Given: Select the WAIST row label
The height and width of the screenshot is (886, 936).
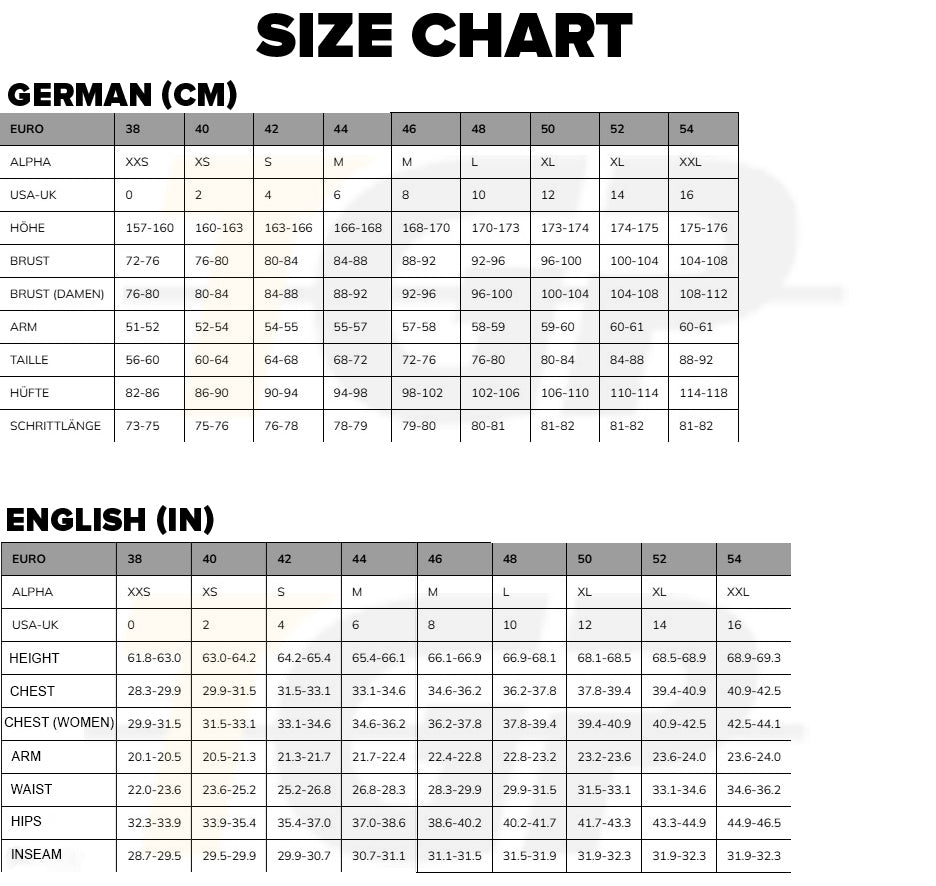Looking at the screenshot, I should click(31, 790).
